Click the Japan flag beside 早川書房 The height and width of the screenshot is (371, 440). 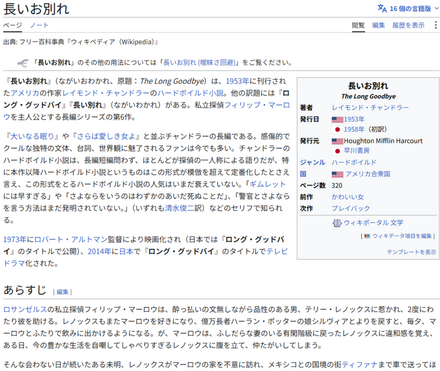coord(337,151)
